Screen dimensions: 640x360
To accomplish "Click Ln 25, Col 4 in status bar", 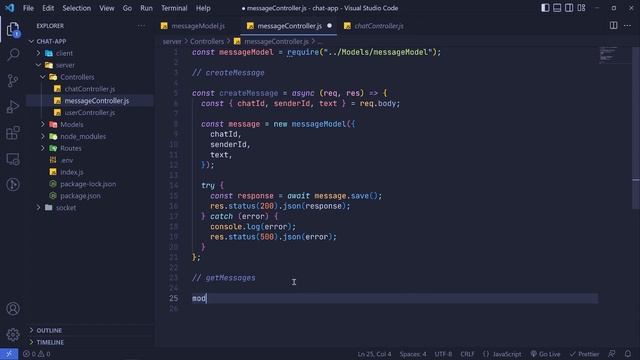I will coord(374,354).
